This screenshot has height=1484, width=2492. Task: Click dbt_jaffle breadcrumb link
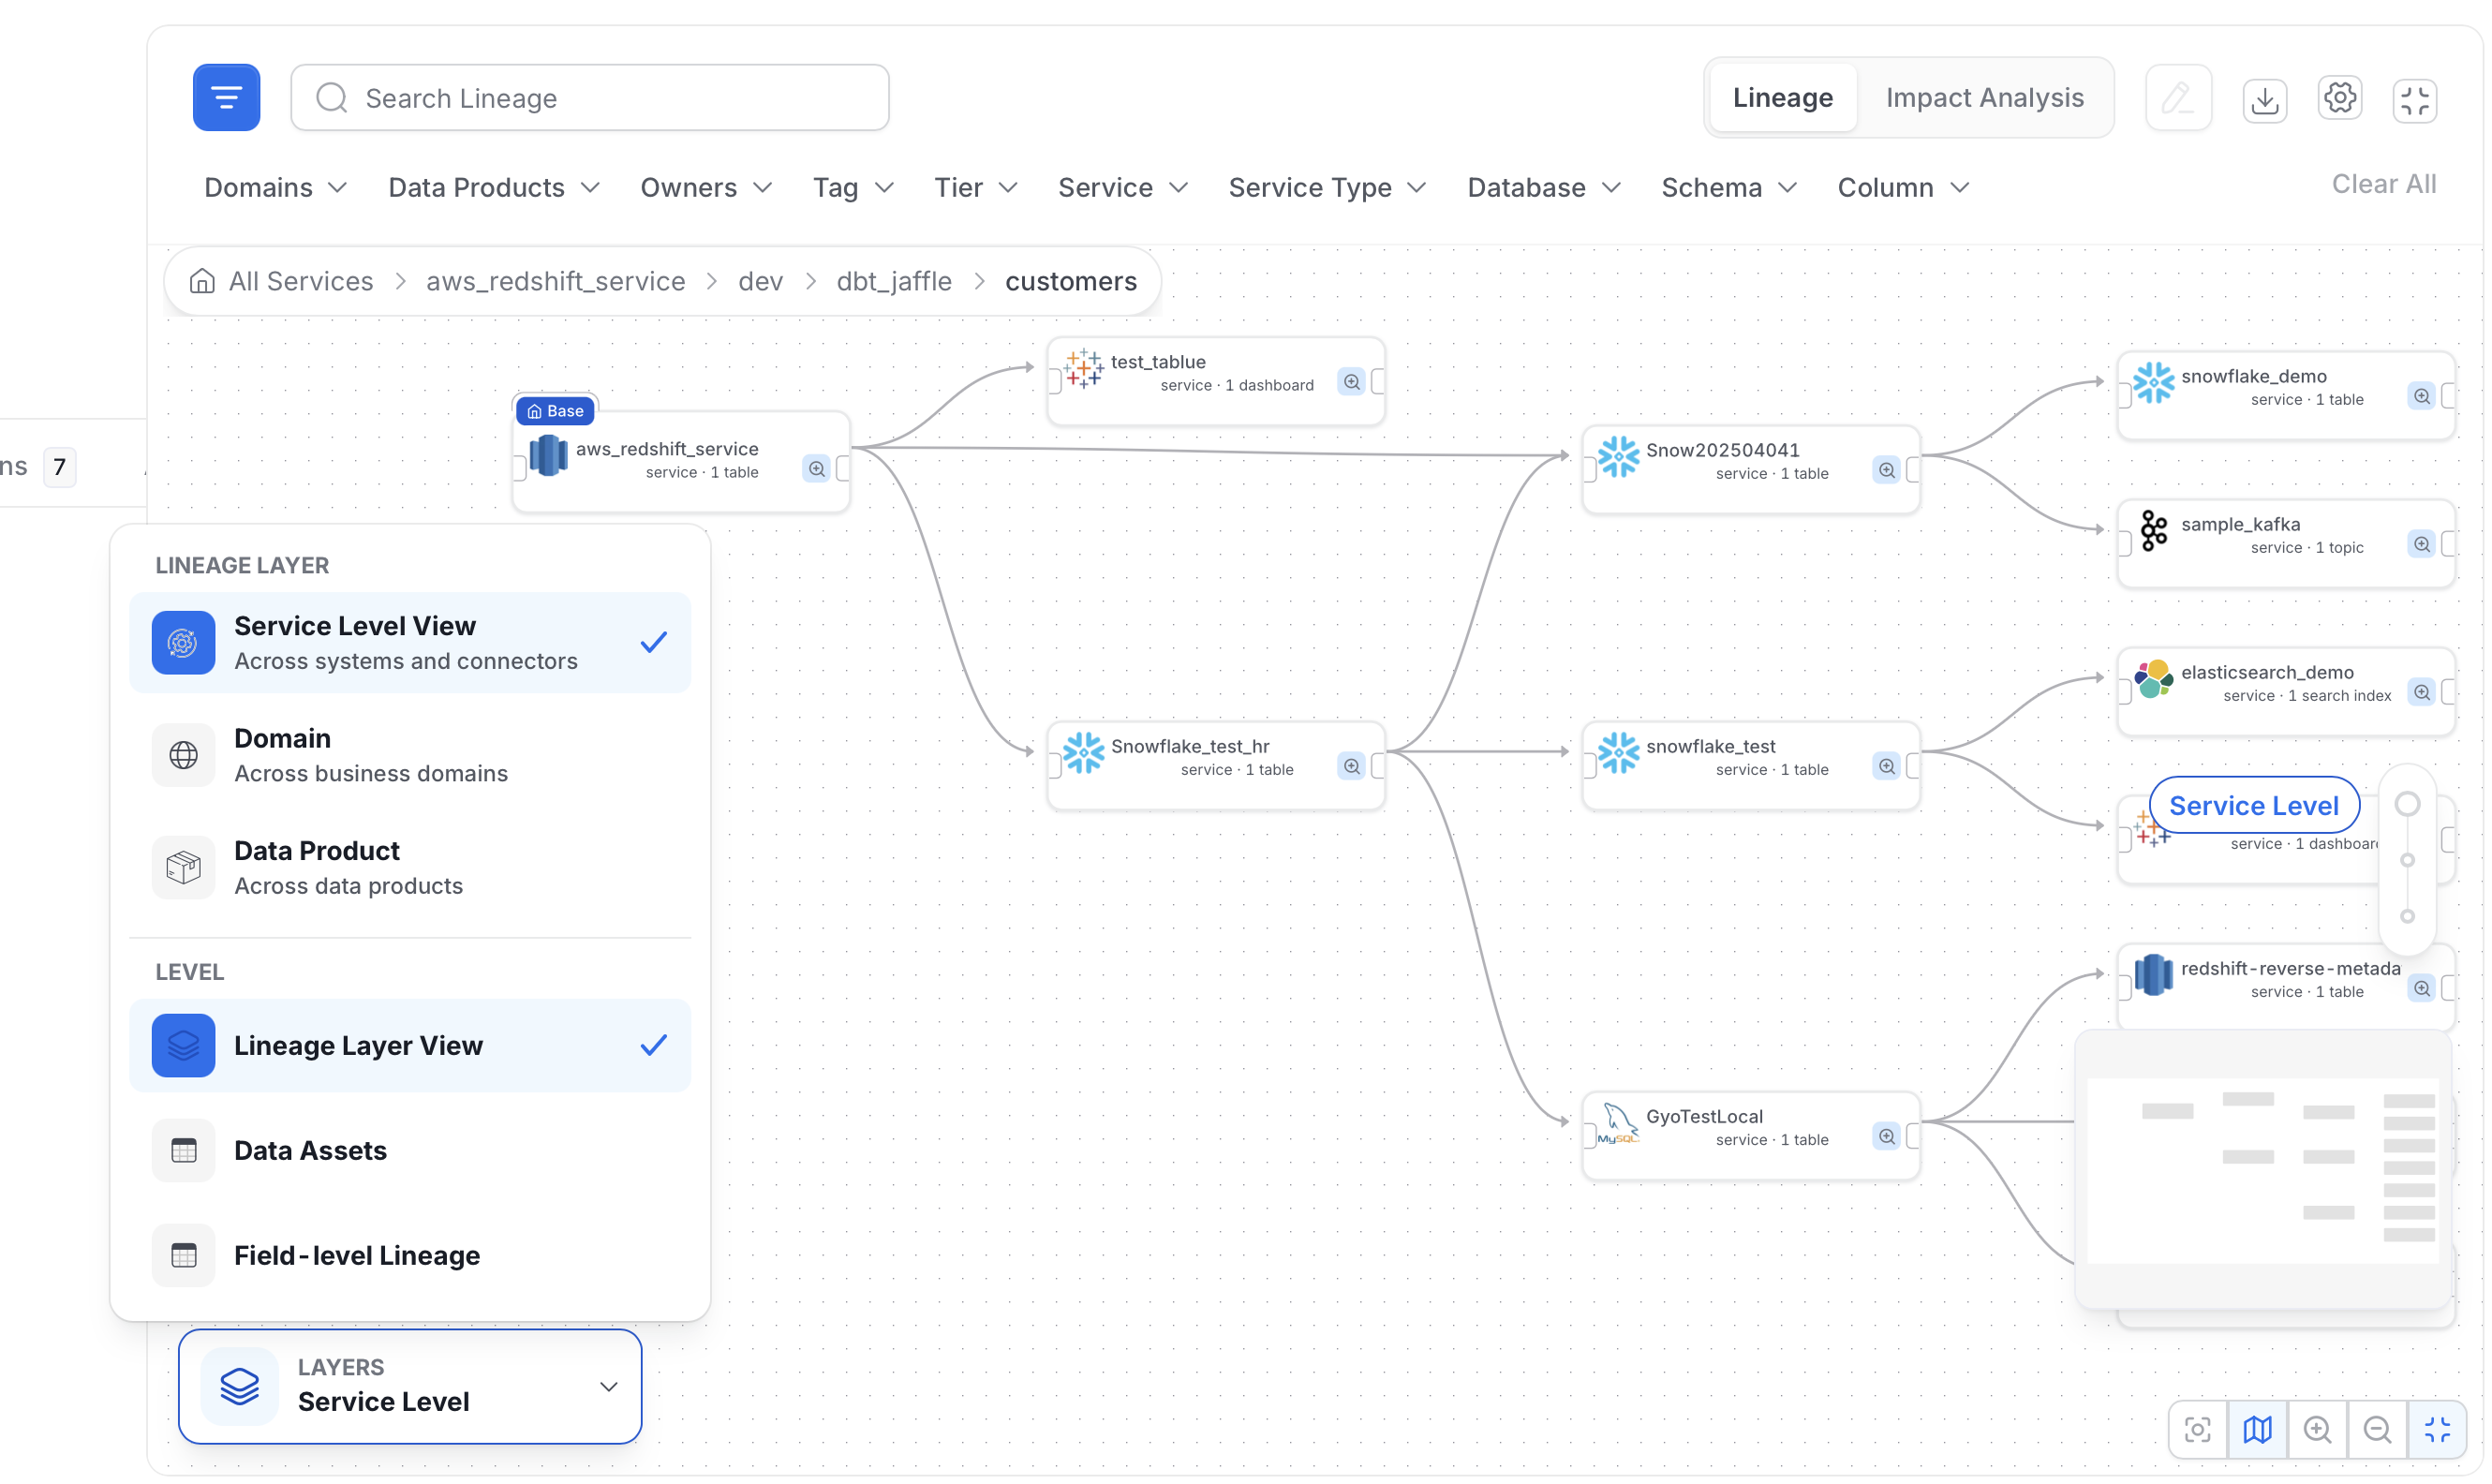coord(894,281)
